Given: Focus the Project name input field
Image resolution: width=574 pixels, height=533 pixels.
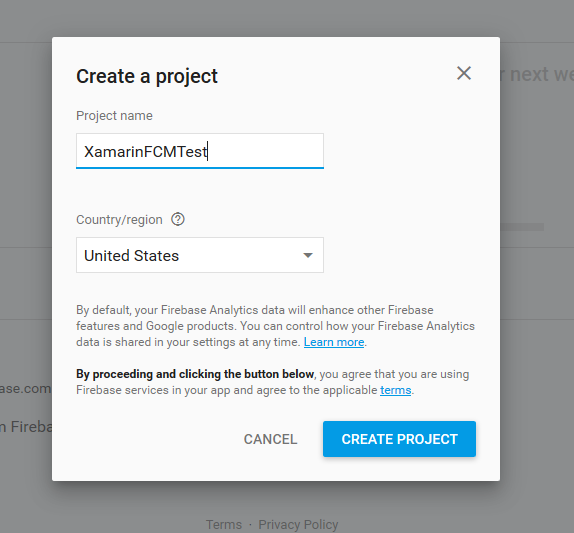Looking at the screenshot, I should [200, 151].
